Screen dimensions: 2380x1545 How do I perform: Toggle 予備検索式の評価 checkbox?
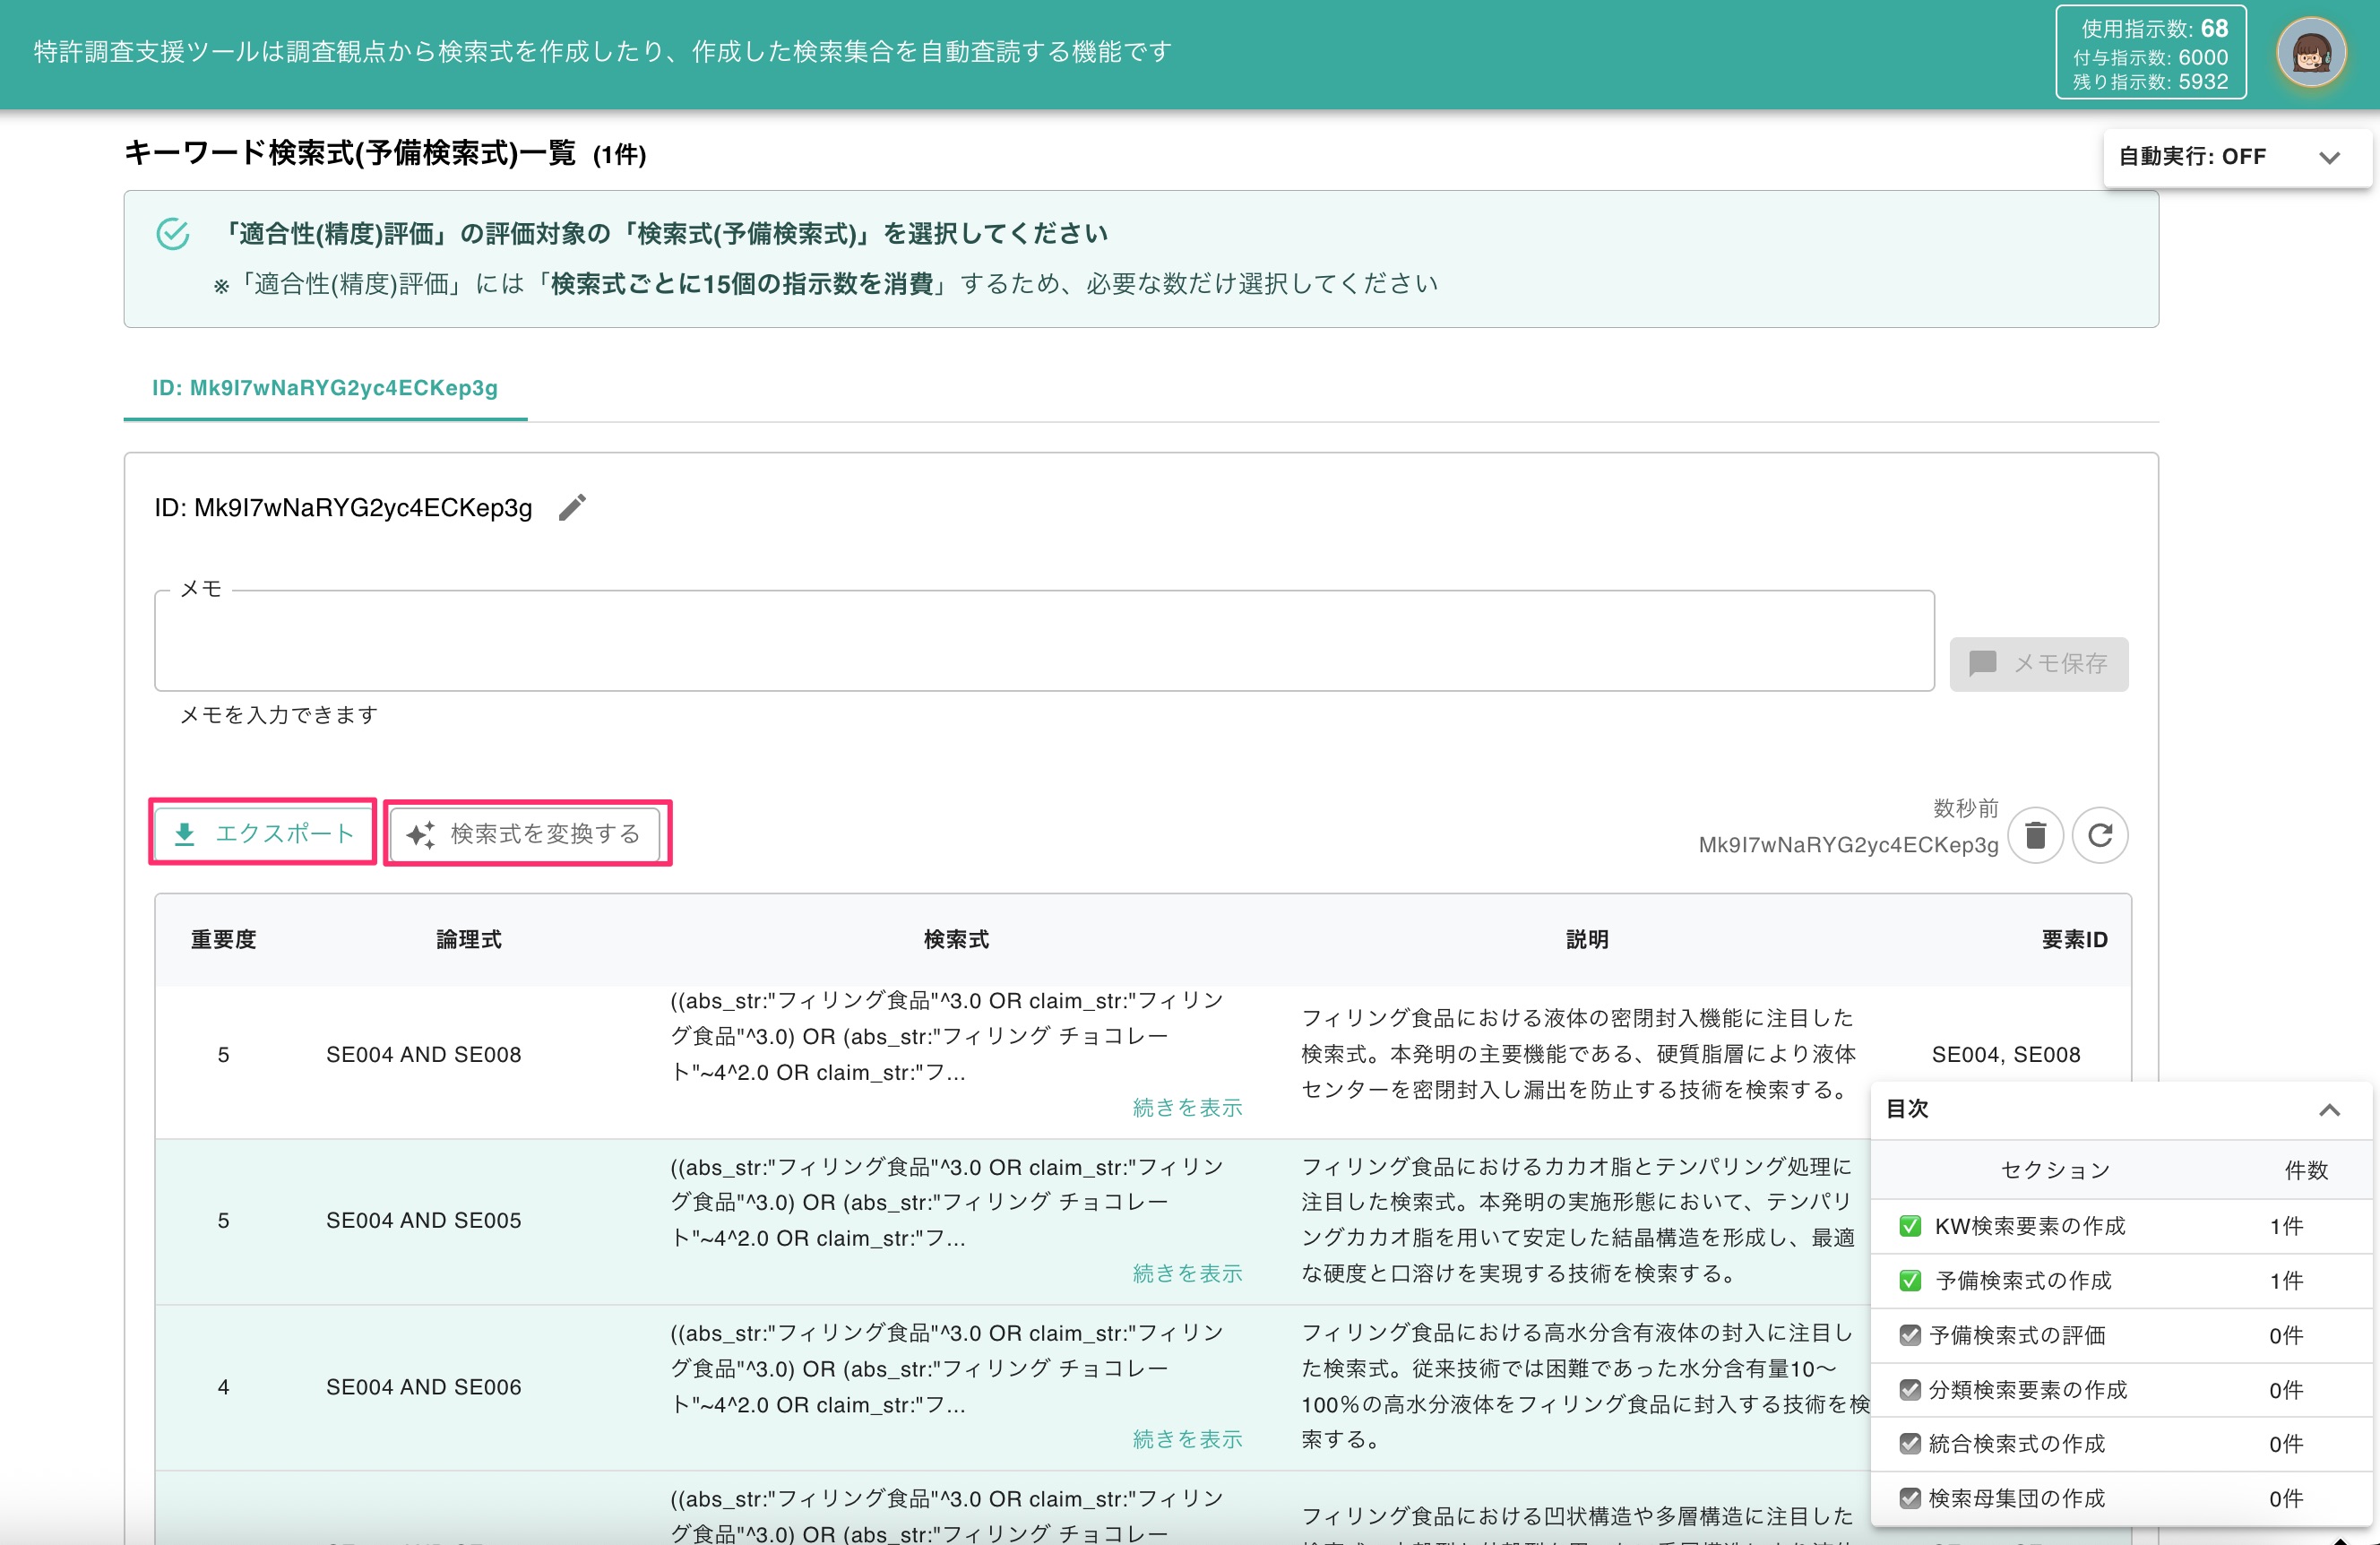tap(1910, 1335)
